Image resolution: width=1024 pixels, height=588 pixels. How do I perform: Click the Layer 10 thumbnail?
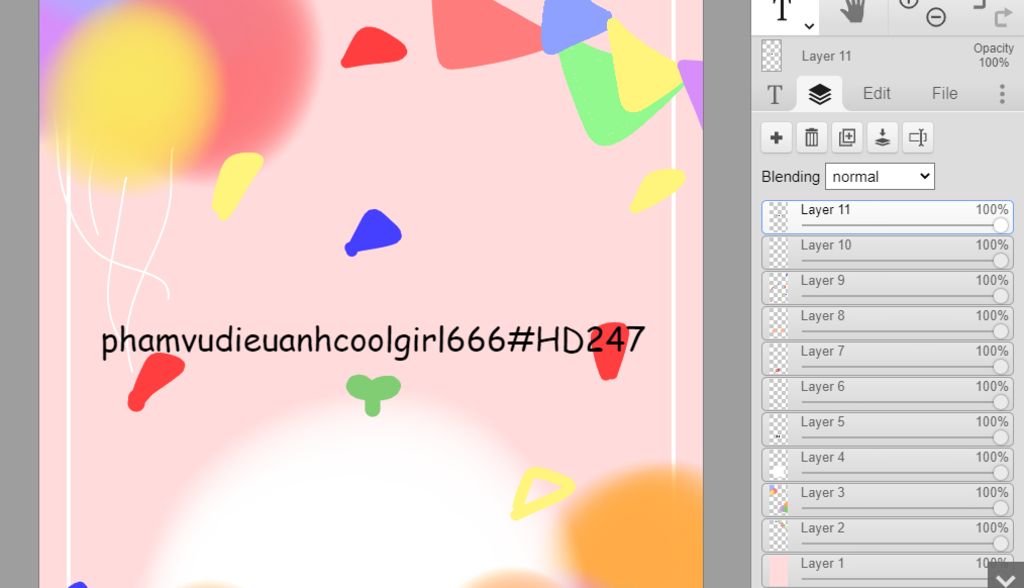point(778,252)
